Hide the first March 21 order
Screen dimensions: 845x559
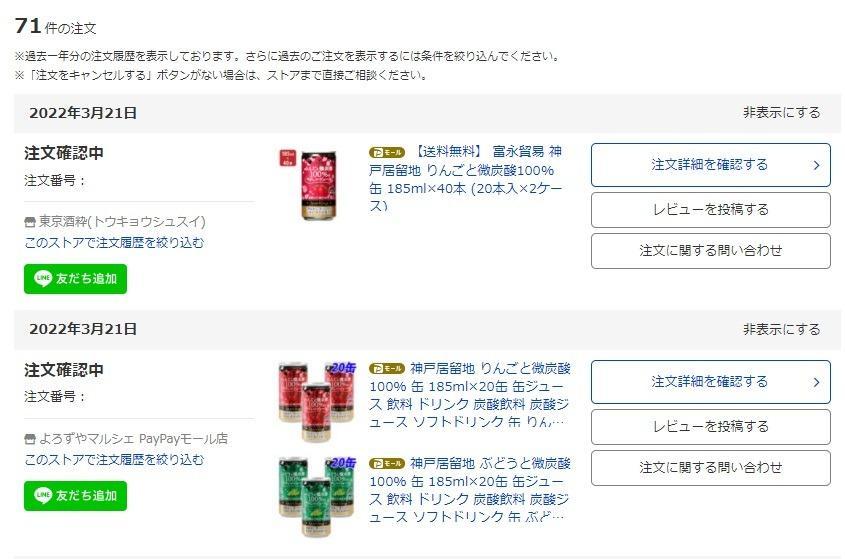(781, 113)
